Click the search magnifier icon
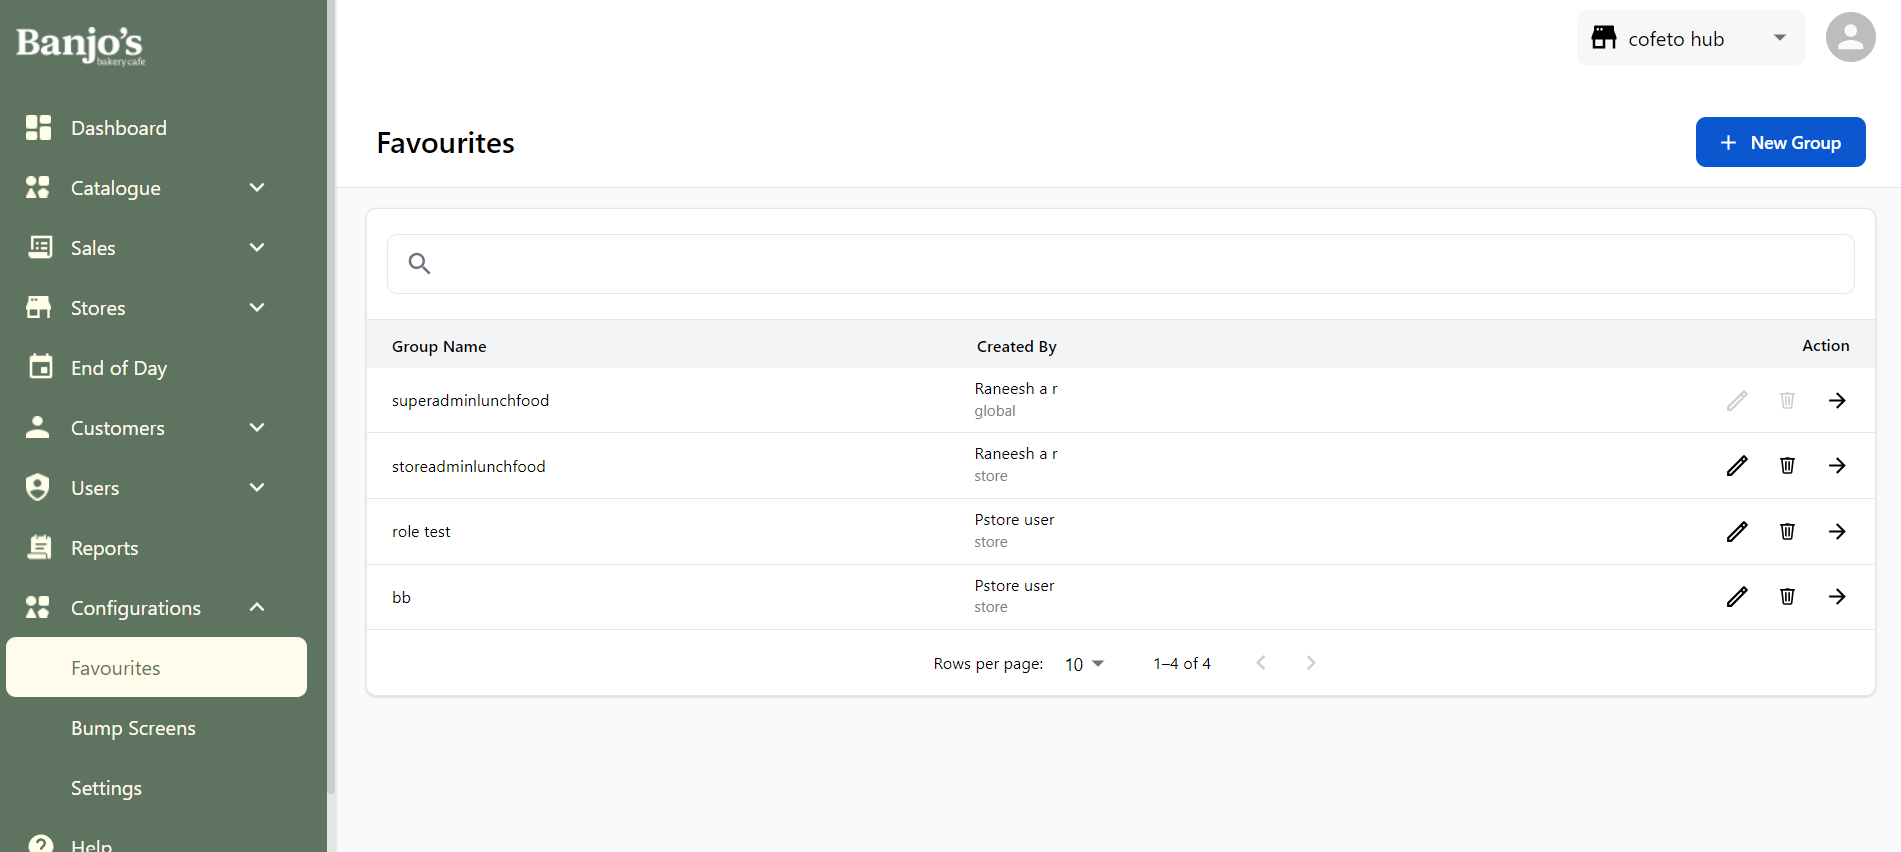Viewport: 1901px width, 852px height. click(x=419, y=264)
